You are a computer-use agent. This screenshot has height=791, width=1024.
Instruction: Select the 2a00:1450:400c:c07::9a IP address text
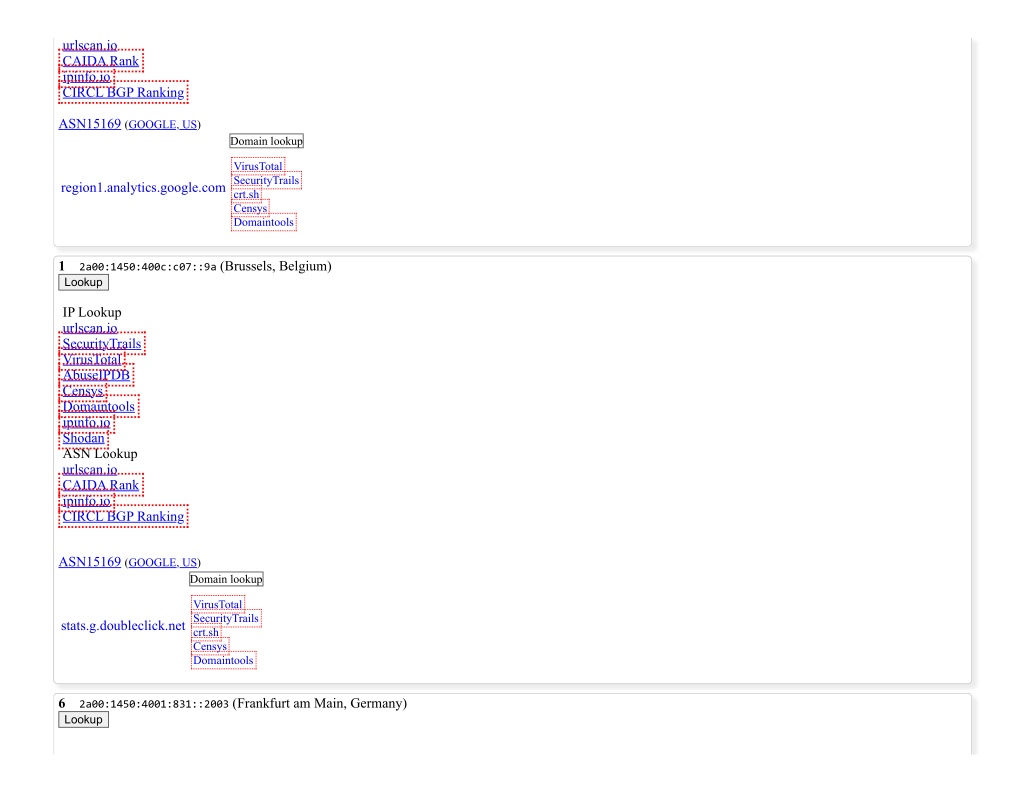pyautogui.click(x=148, y=266)
